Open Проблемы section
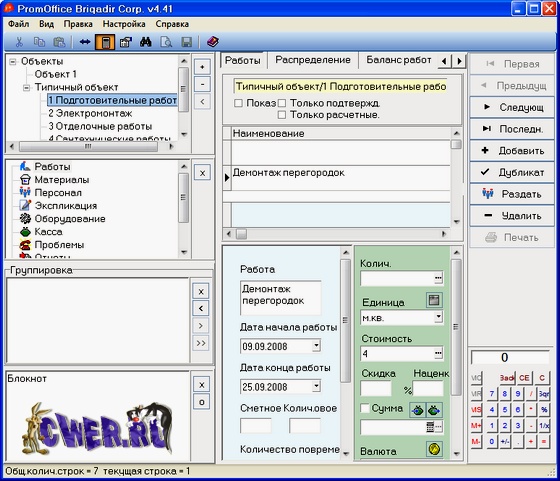 point(59,245)
